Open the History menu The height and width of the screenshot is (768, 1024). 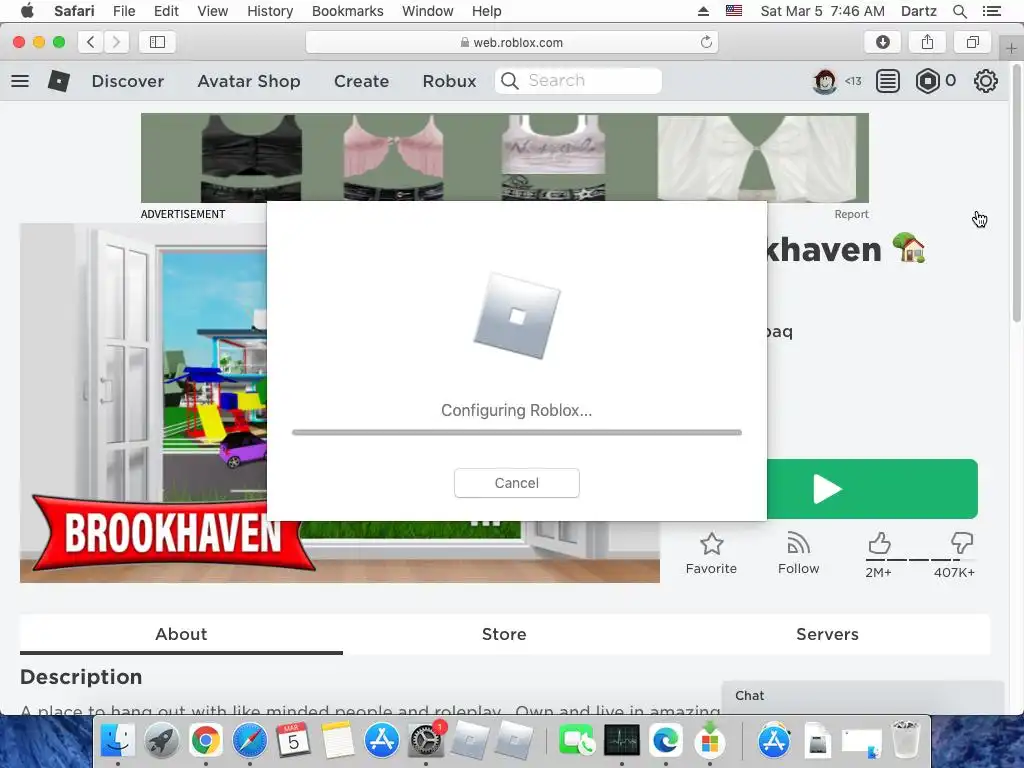270,11
